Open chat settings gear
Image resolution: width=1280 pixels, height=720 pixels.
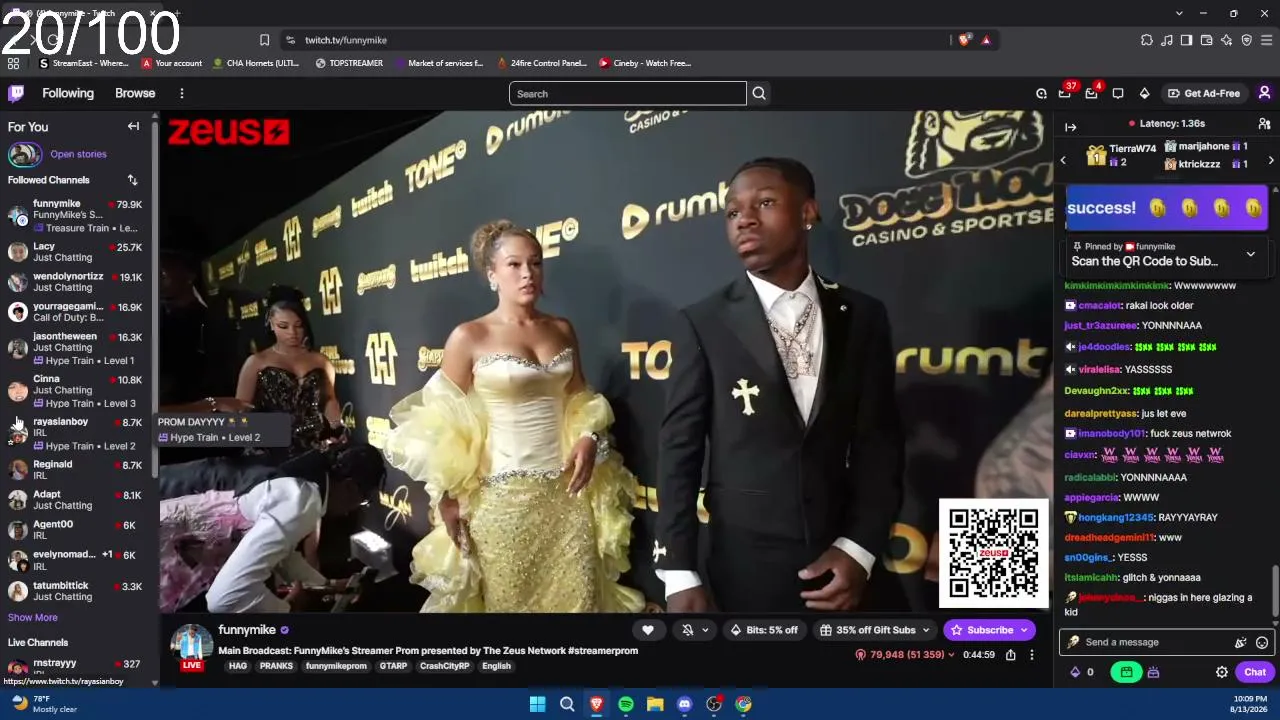pos(1221,672)
